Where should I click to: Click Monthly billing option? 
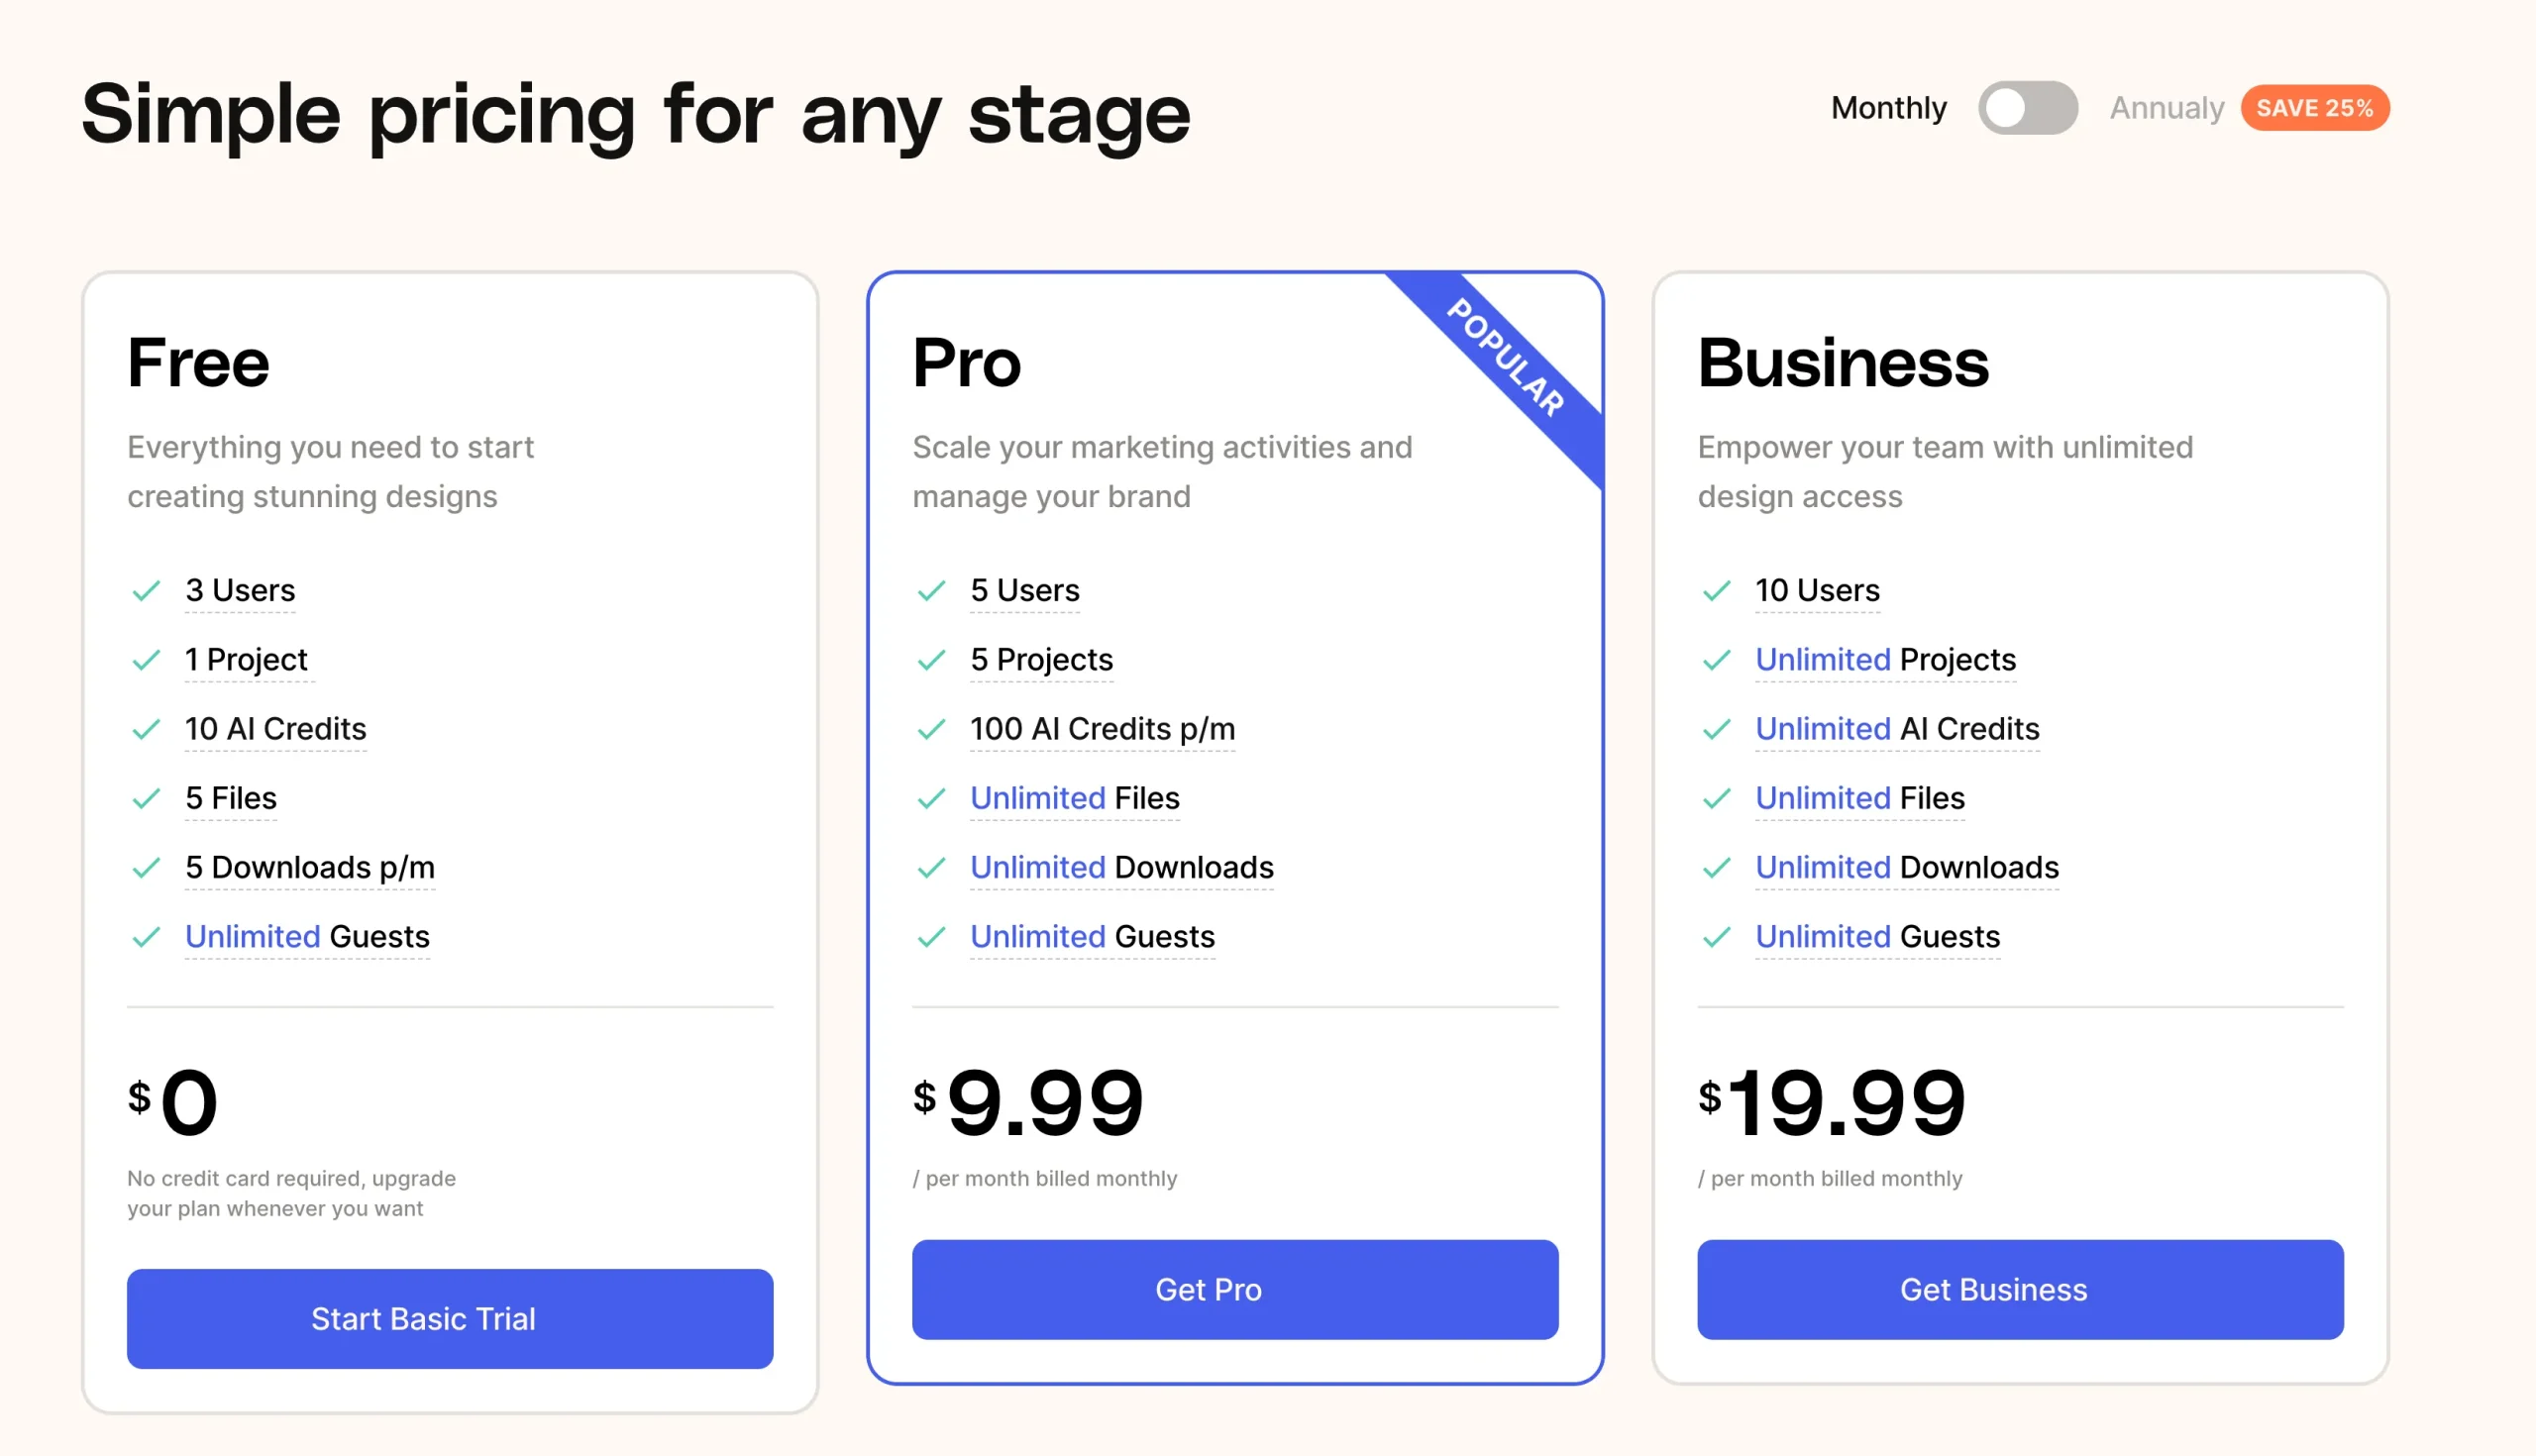(x=1888, y=107)
